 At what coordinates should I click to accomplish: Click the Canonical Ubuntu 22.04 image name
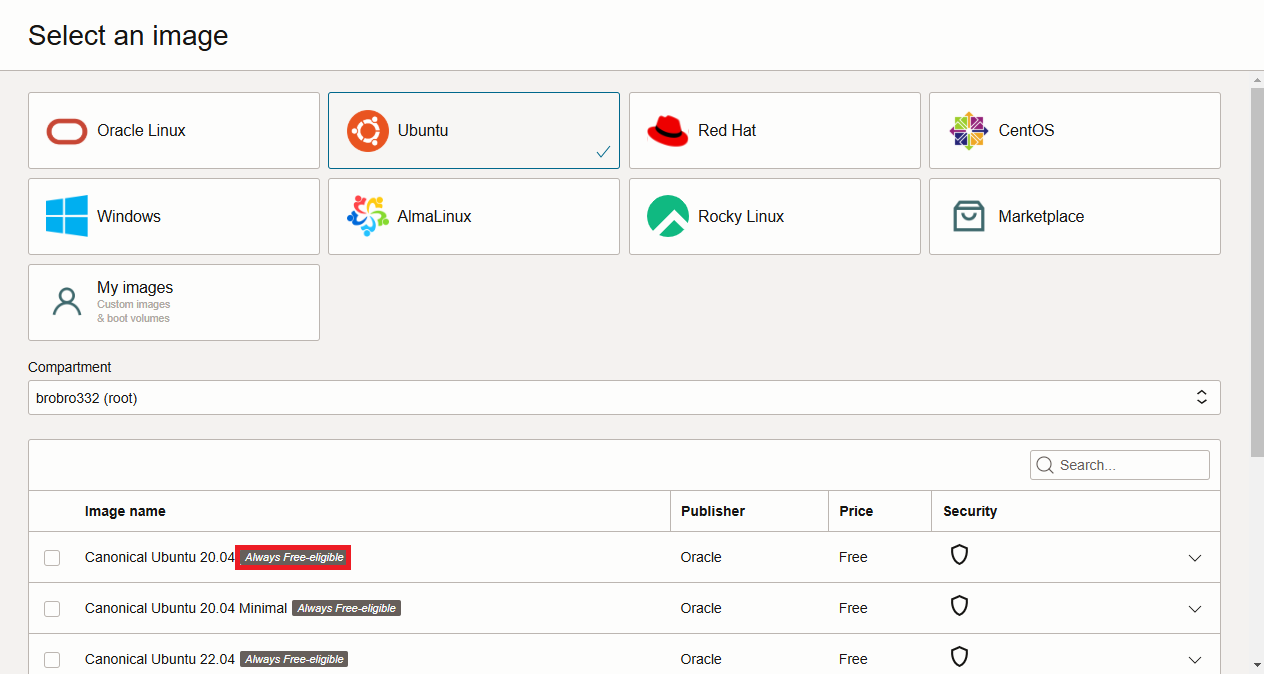(x=160, y=659)
